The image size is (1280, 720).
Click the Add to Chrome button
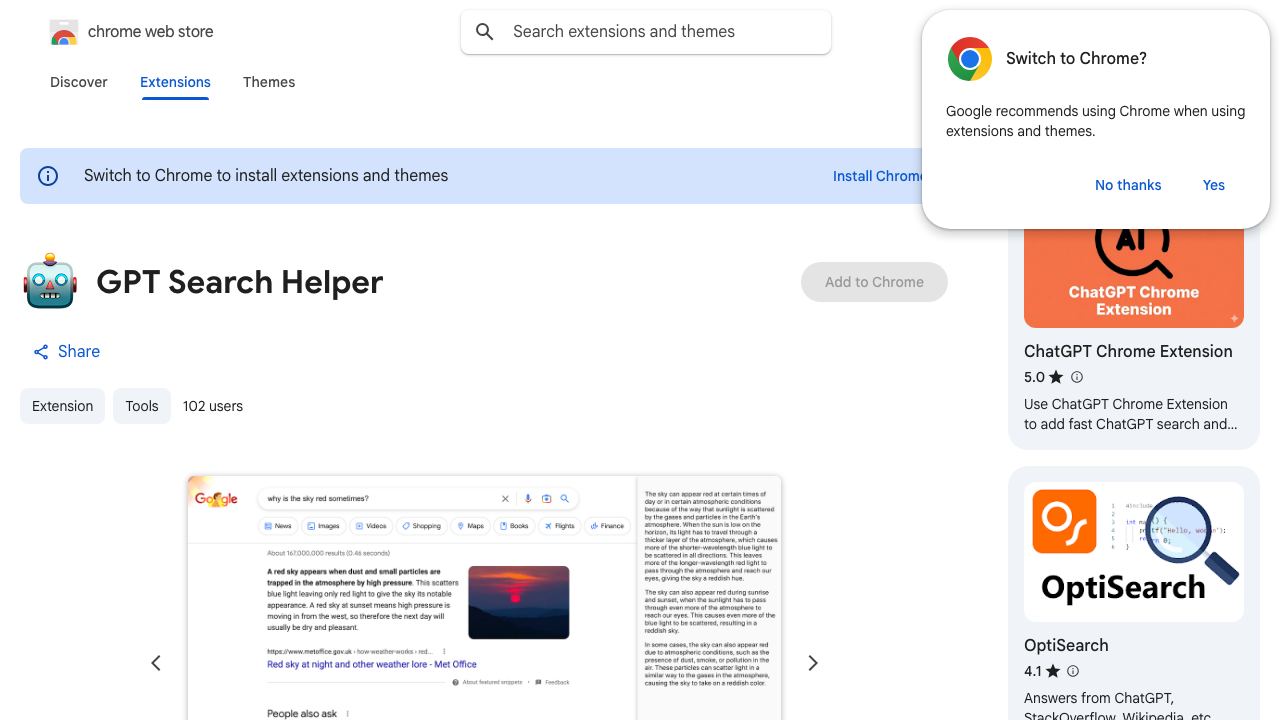tap(874, 282)
